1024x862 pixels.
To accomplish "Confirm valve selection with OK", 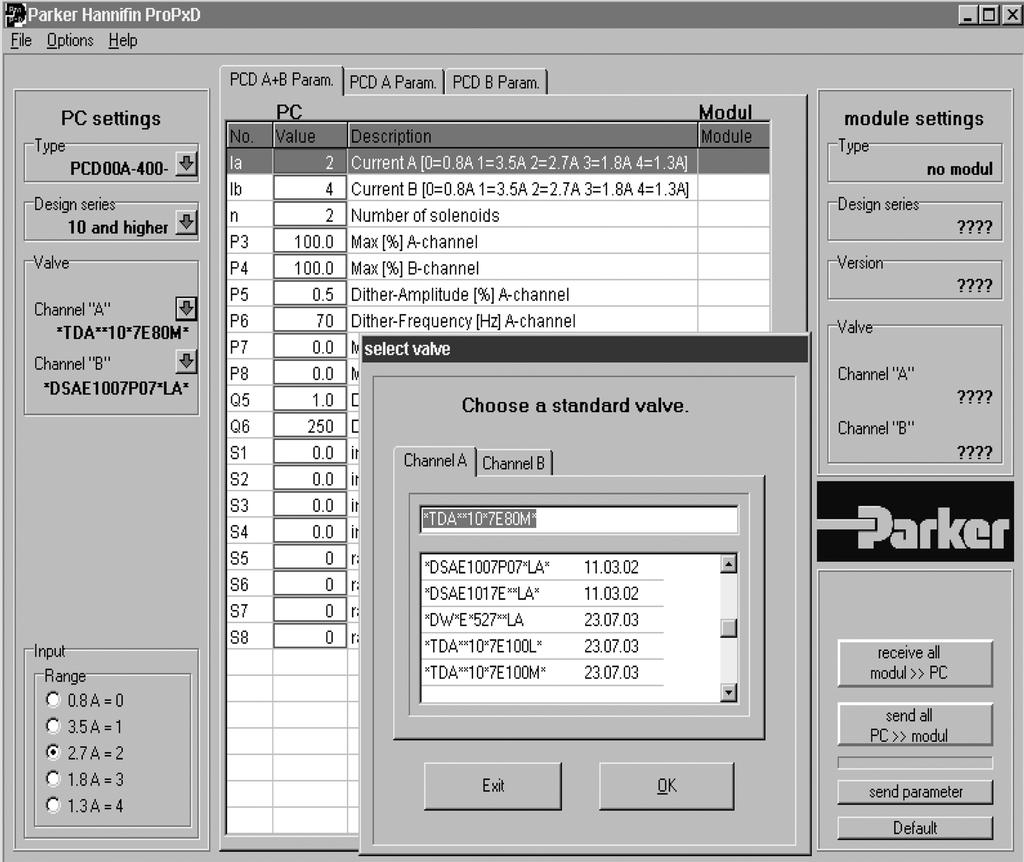I will click(666, 786).
